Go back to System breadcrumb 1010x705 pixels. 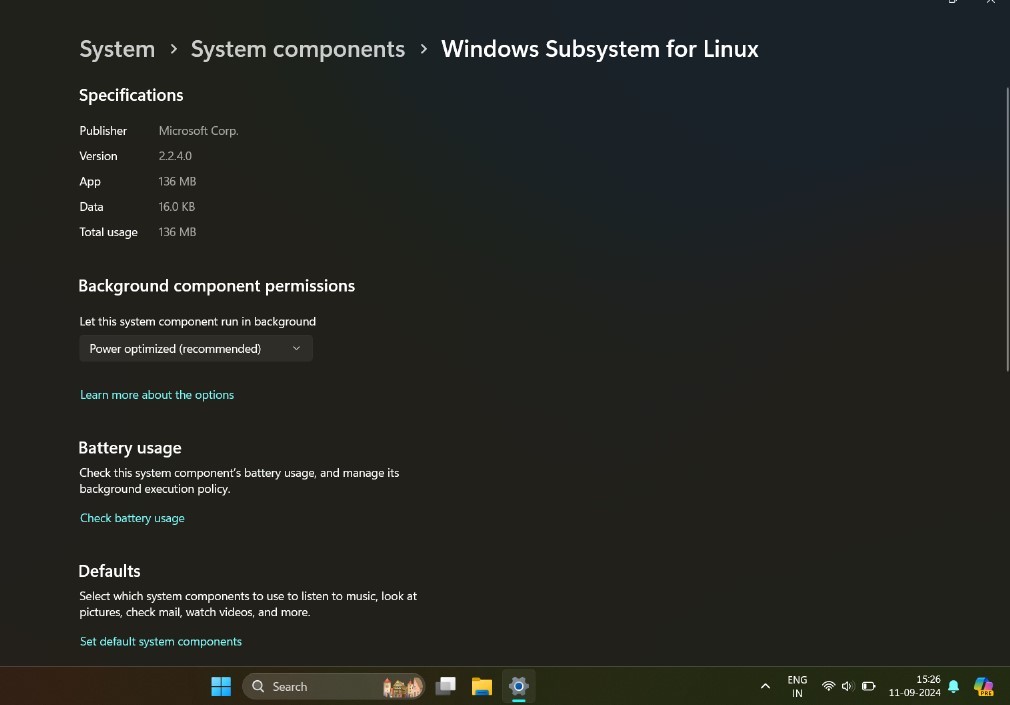117,49
